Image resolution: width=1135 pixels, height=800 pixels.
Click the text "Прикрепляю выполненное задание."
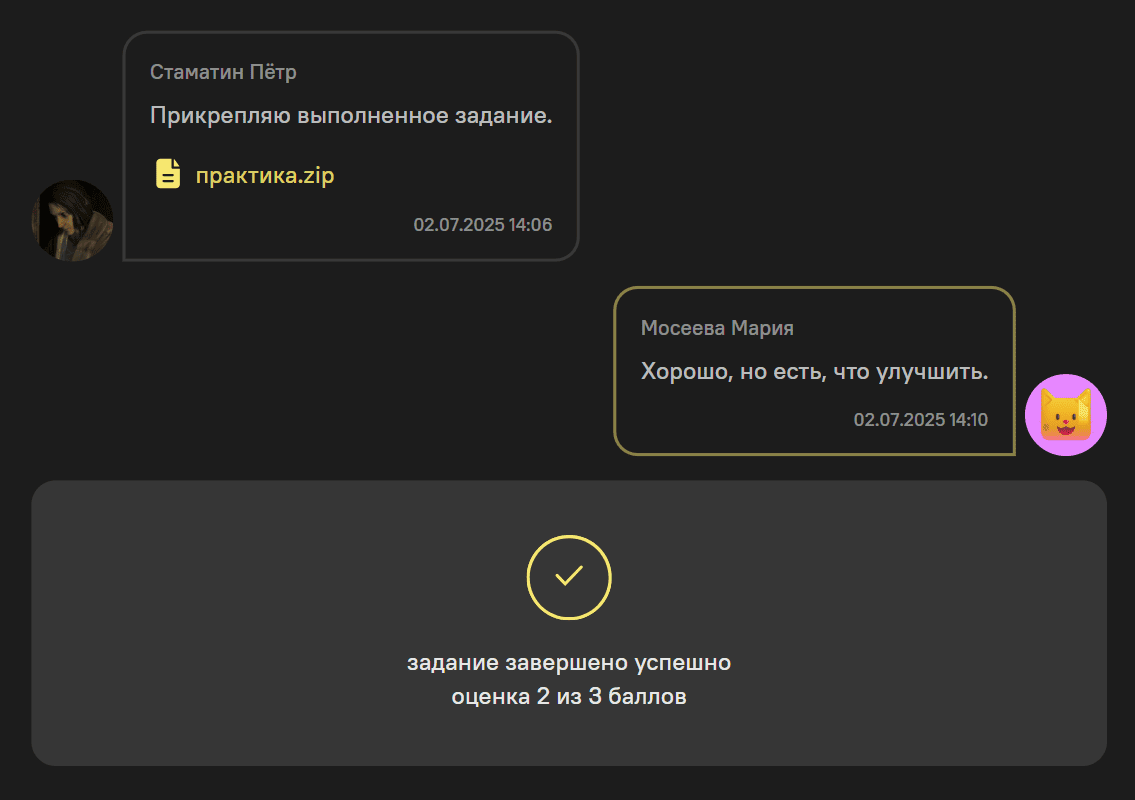click(x=351, y=116)
